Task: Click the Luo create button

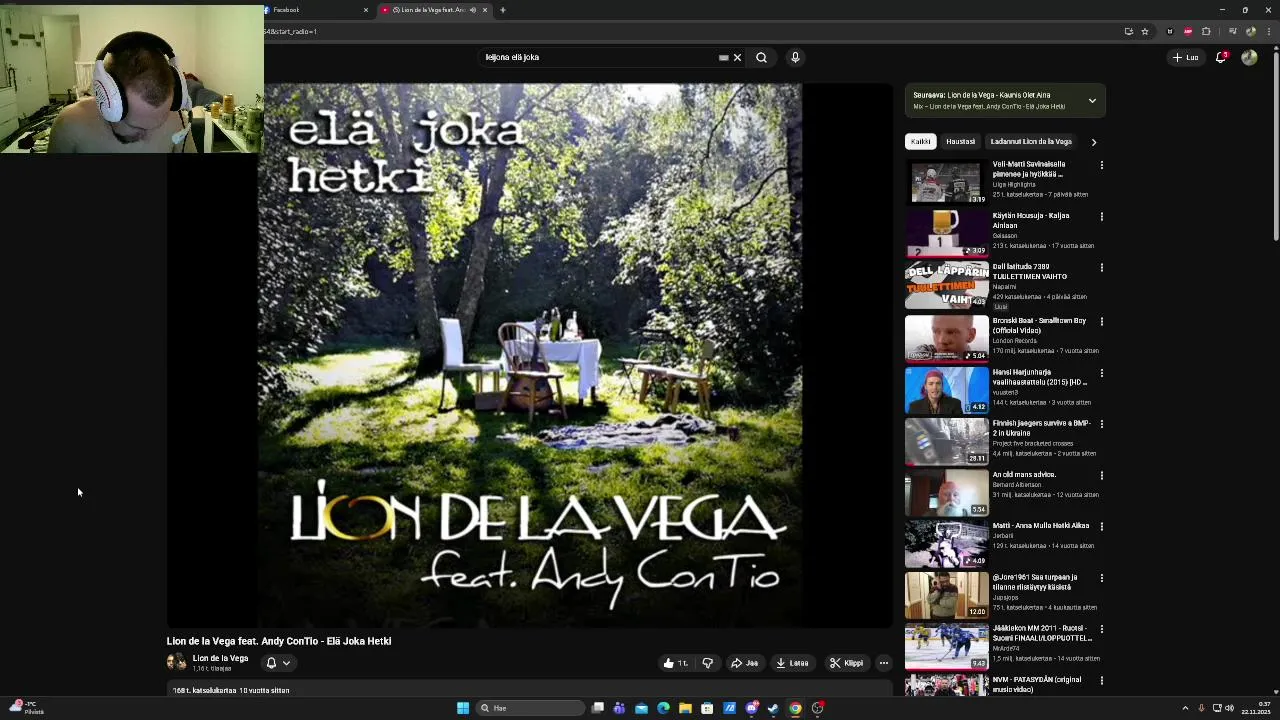Action: (x=1185, y=57)
